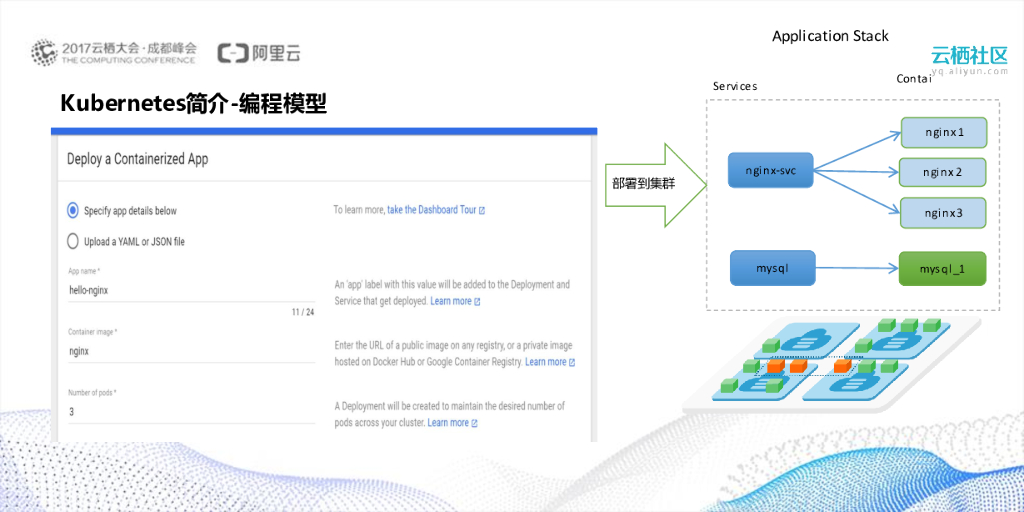
Task: Click the 'App name *' field label
Action: (84, 271)
